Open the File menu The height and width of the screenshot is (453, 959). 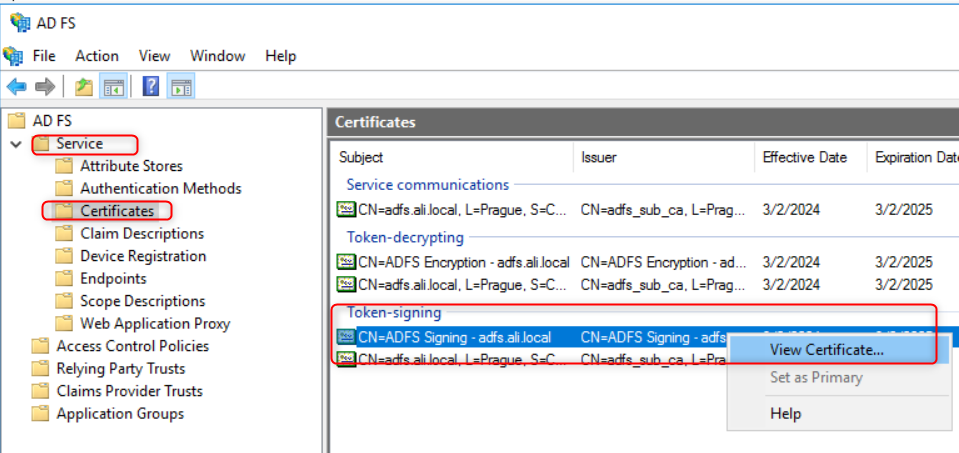44,56
